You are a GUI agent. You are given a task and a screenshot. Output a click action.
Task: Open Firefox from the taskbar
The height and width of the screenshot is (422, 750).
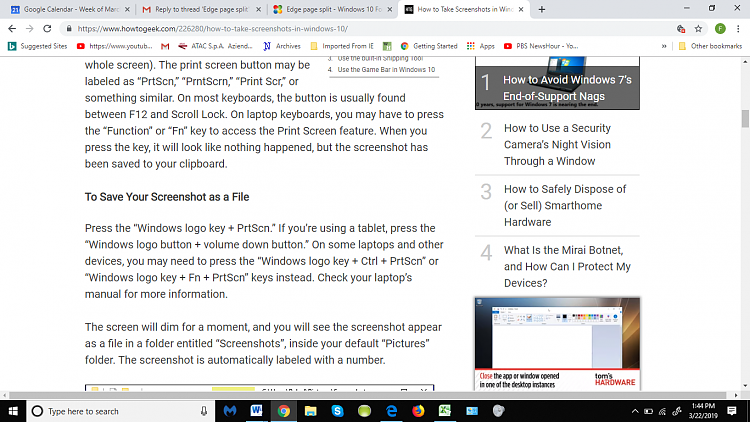point(418,411)
